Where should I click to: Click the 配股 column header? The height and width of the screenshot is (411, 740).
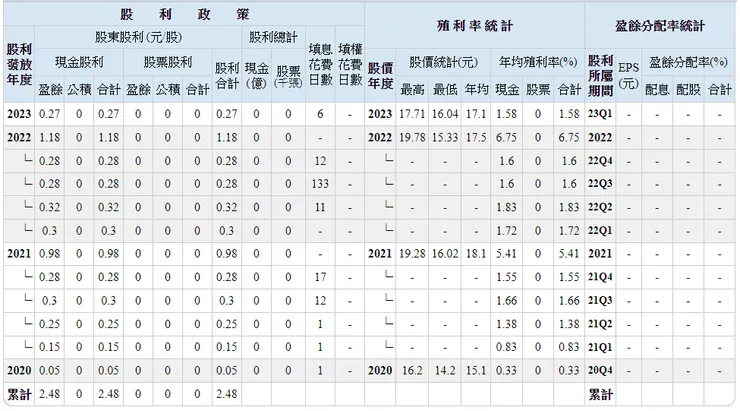click(688, 89)
